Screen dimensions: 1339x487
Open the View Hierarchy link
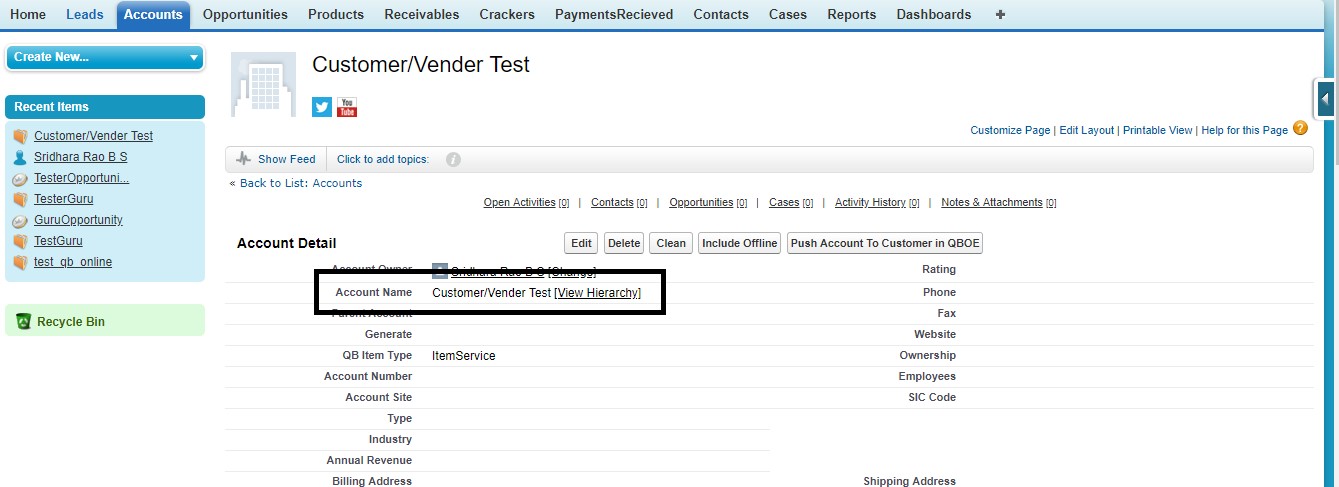pos(597,293)
